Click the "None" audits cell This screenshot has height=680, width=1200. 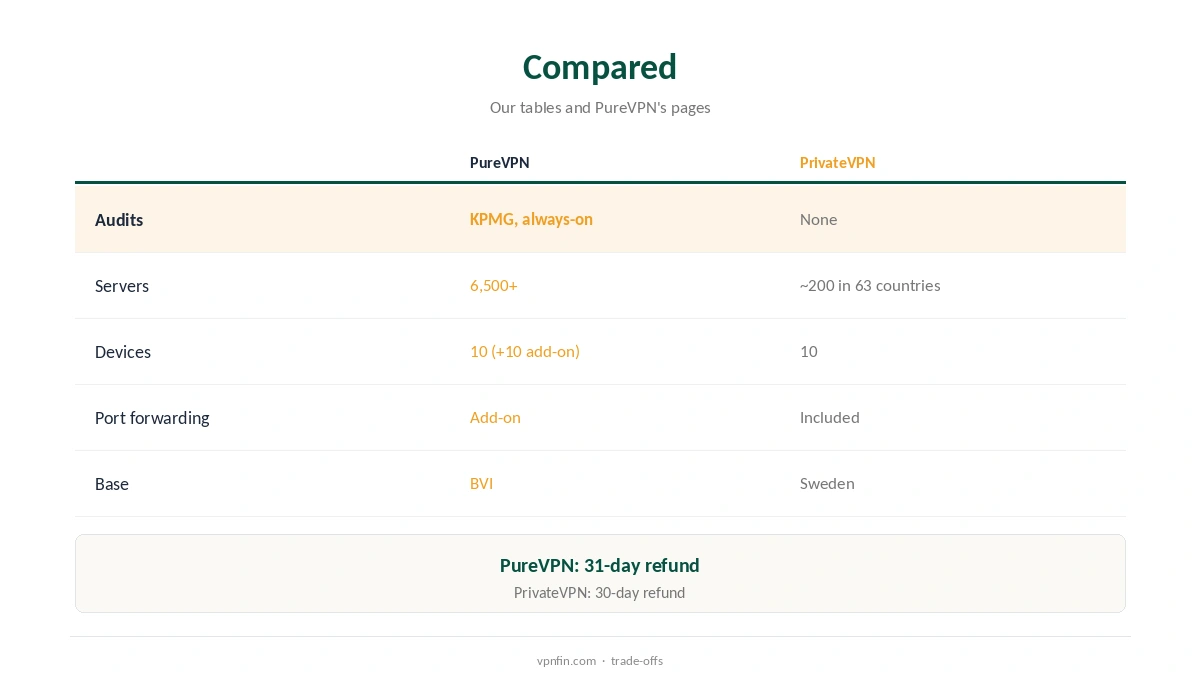(818, 219)
